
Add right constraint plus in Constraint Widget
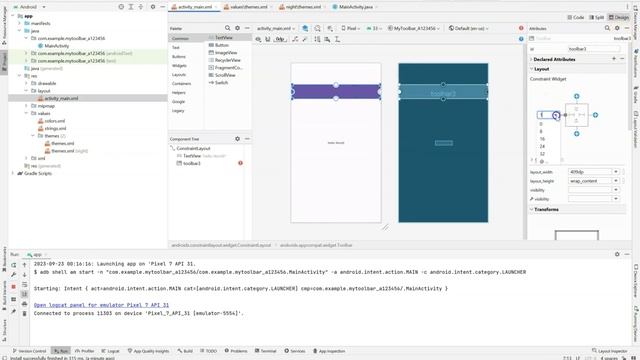click(595, 115)
